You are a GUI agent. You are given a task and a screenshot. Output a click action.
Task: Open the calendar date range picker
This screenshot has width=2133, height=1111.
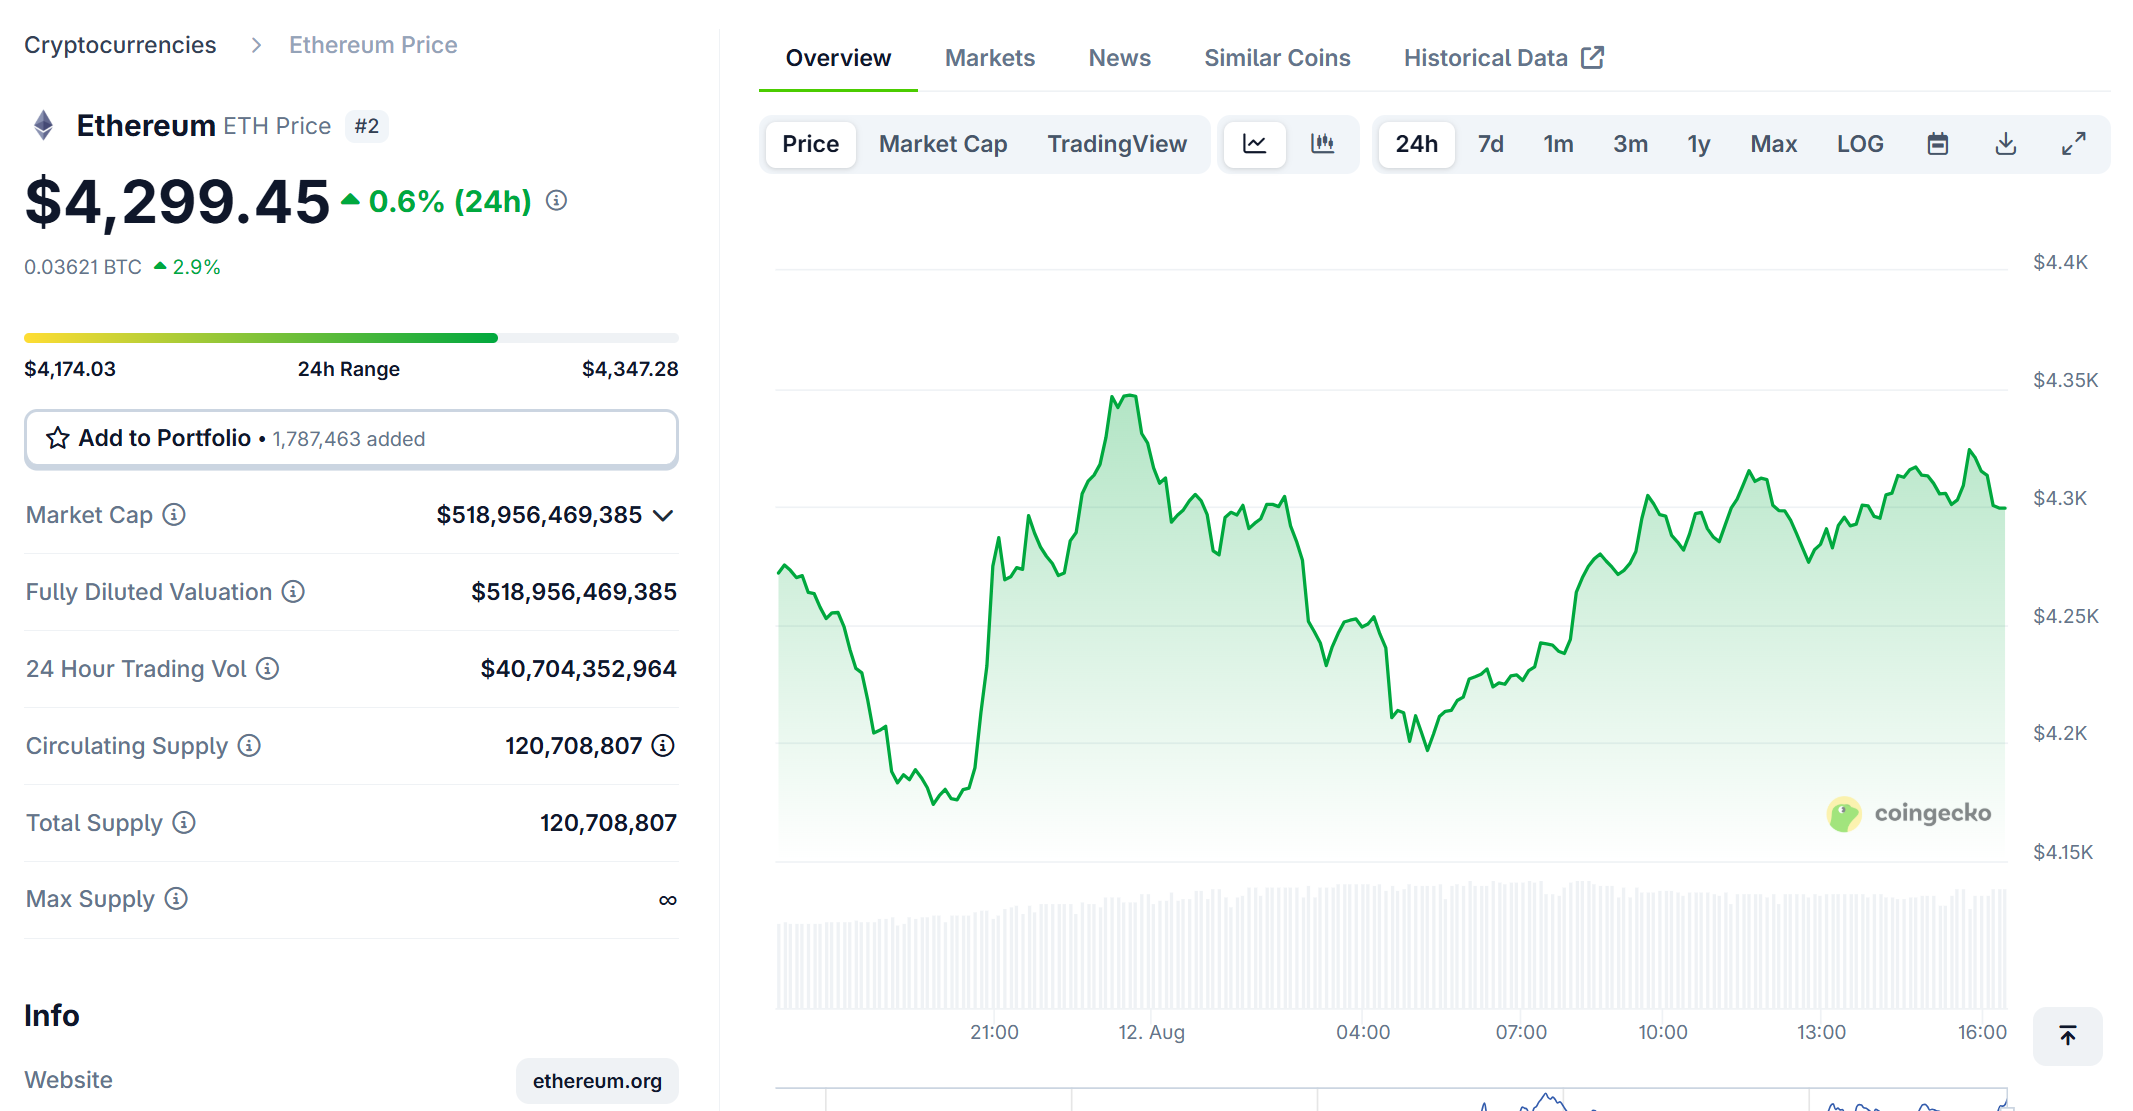click(1937, 144)
